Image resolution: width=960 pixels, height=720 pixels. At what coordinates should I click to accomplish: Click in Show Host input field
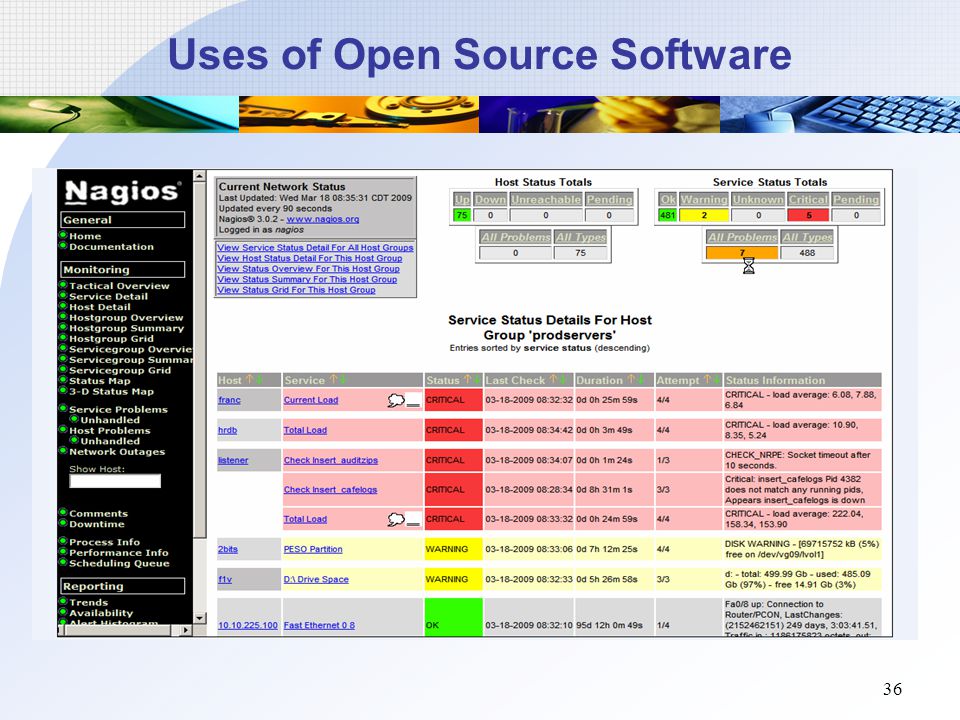(x=115, y=481)
